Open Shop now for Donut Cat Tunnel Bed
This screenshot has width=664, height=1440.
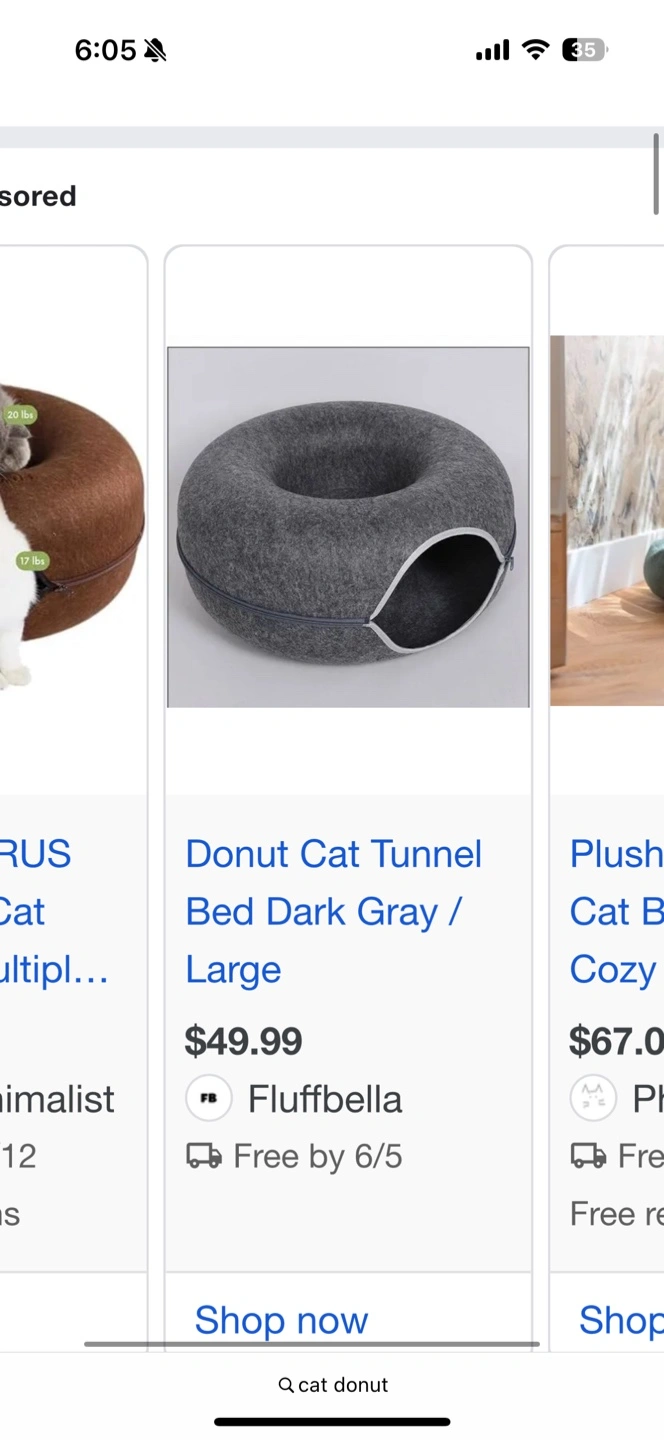[281, 1320]
